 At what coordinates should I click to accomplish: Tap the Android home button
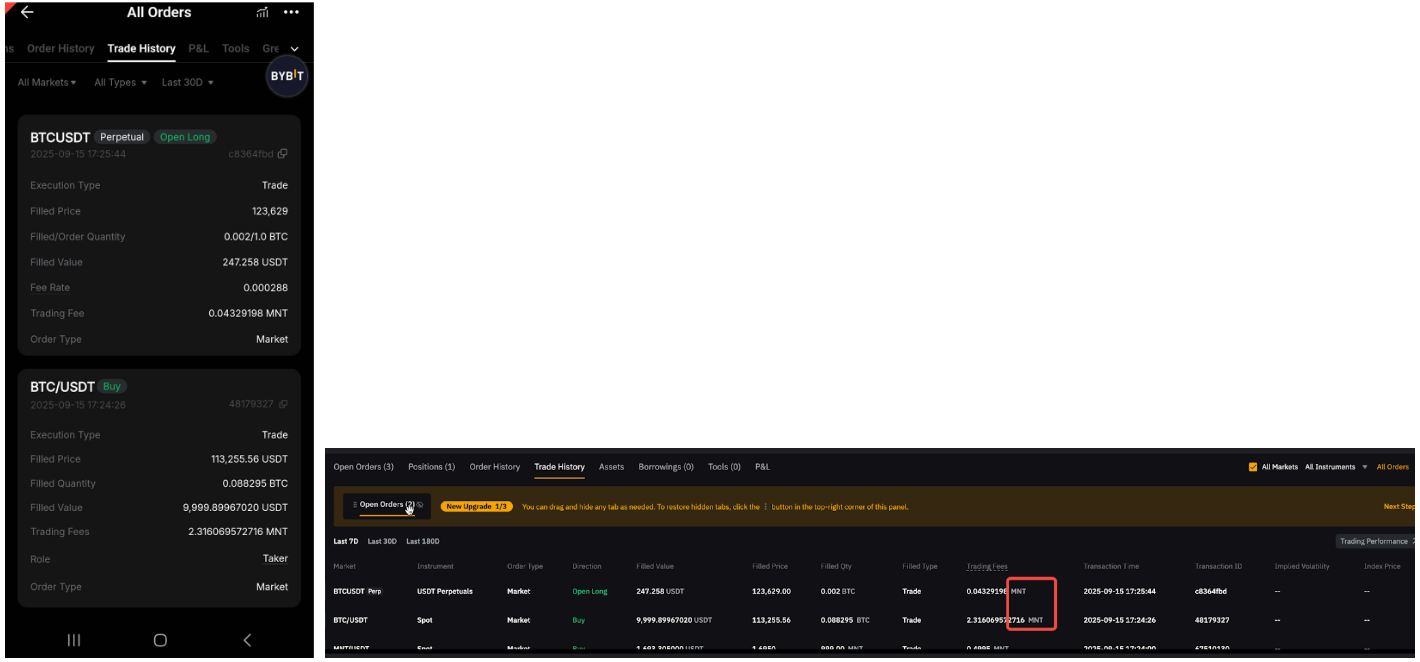tap(160, 640)
